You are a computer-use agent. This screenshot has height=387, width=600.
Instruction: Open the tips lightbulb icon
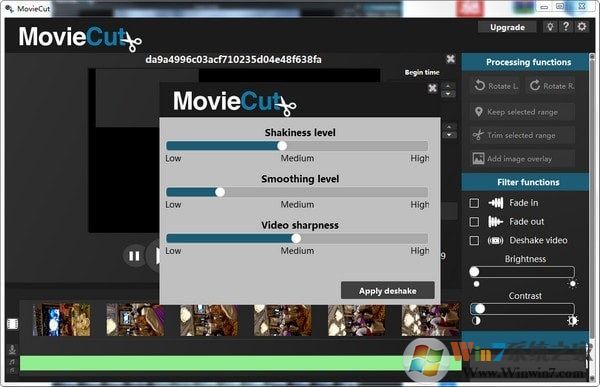point(550,27)
